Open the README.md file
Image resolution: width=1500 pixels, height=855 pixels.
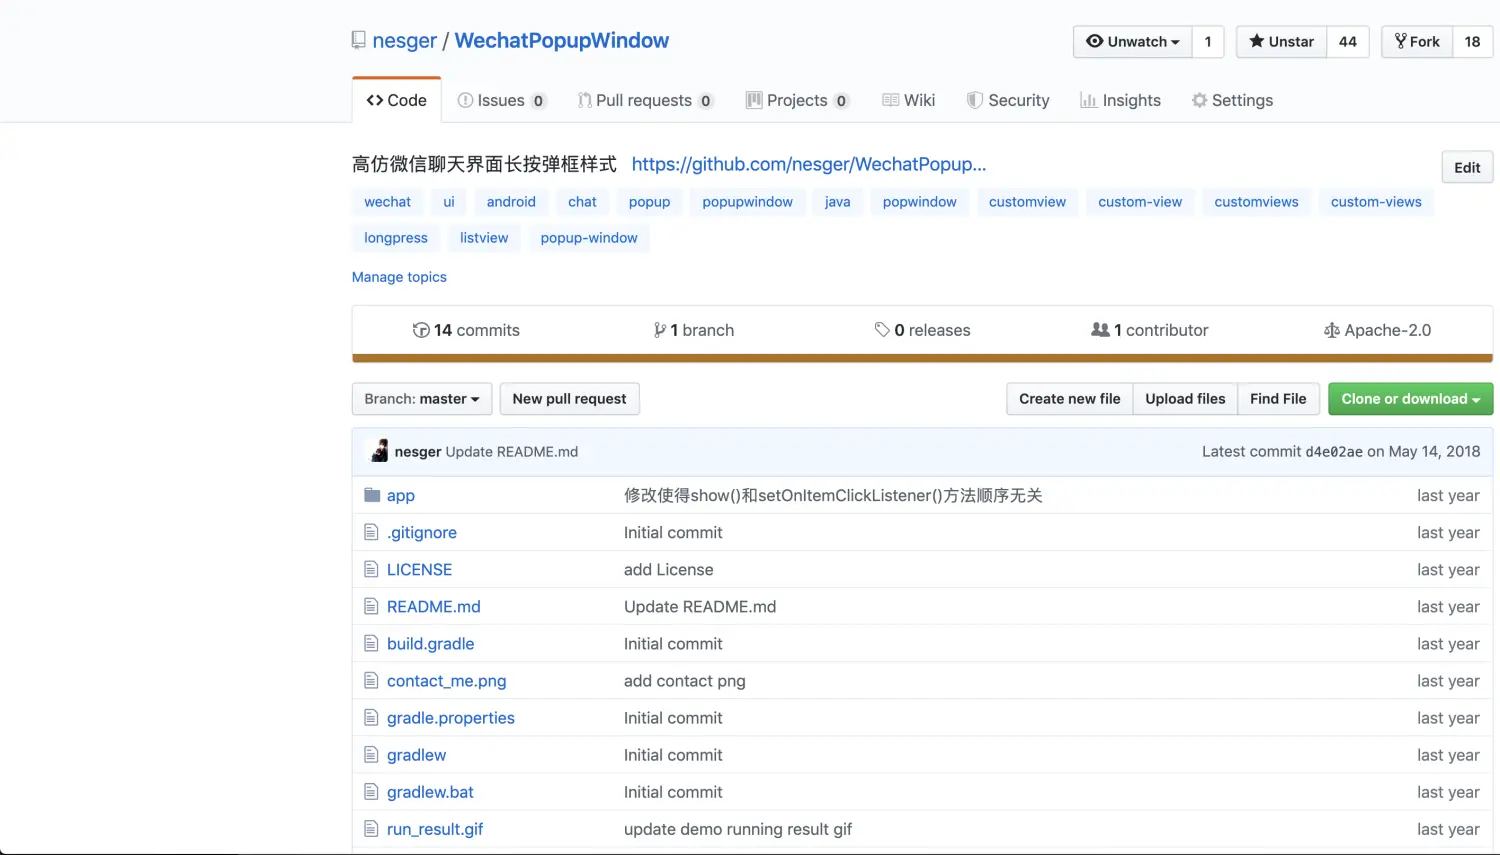[434, 606]
